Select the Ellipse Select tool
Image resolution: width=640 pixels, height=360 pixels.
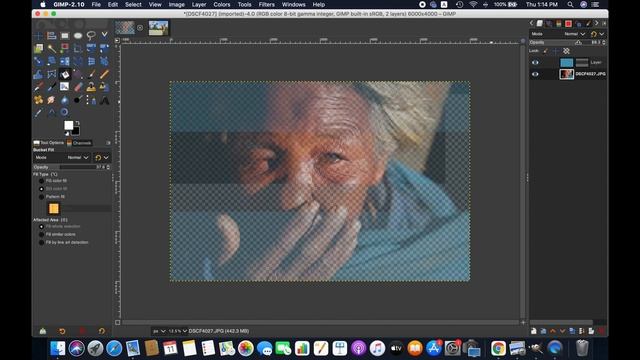[78, 36]
